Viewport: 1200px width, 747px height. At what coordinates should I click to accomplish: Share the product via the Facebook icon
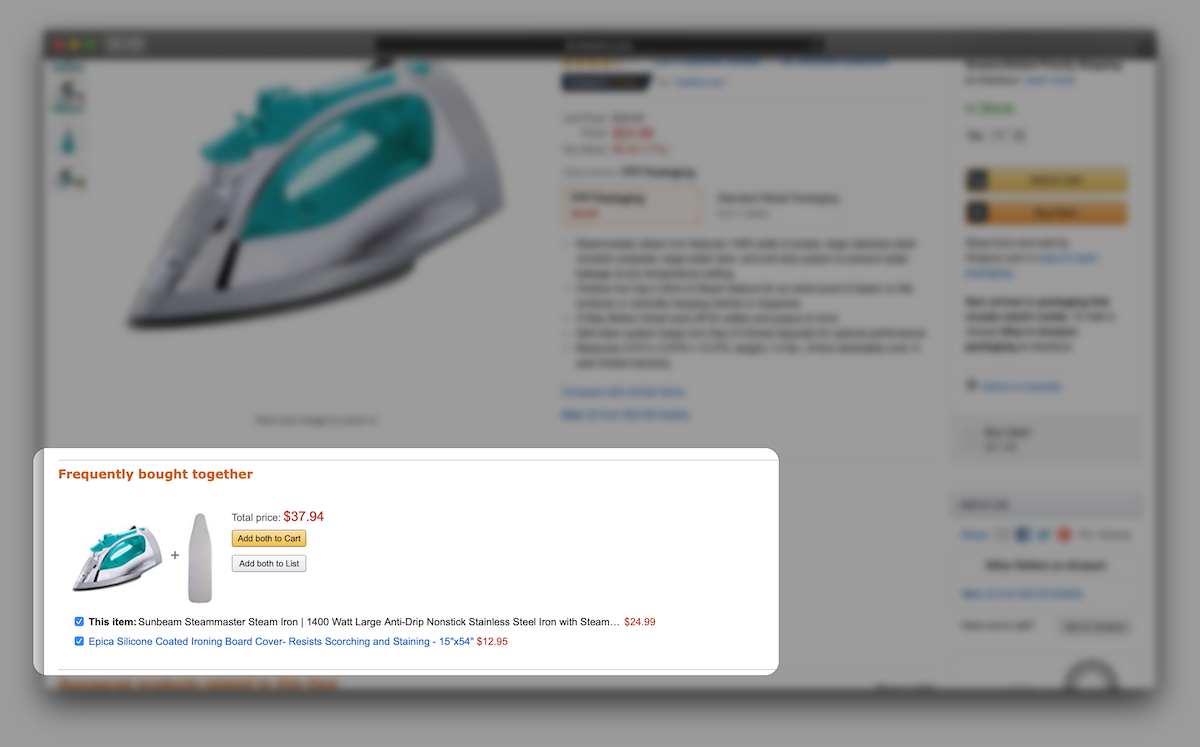point(1023,535)
